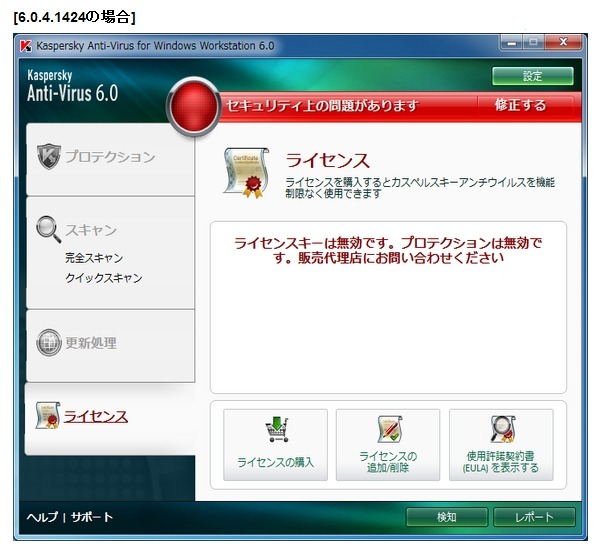Click the update globe icon
This screenshot has width=610, height=548.
pyautogui.click(x=49, y=343)
